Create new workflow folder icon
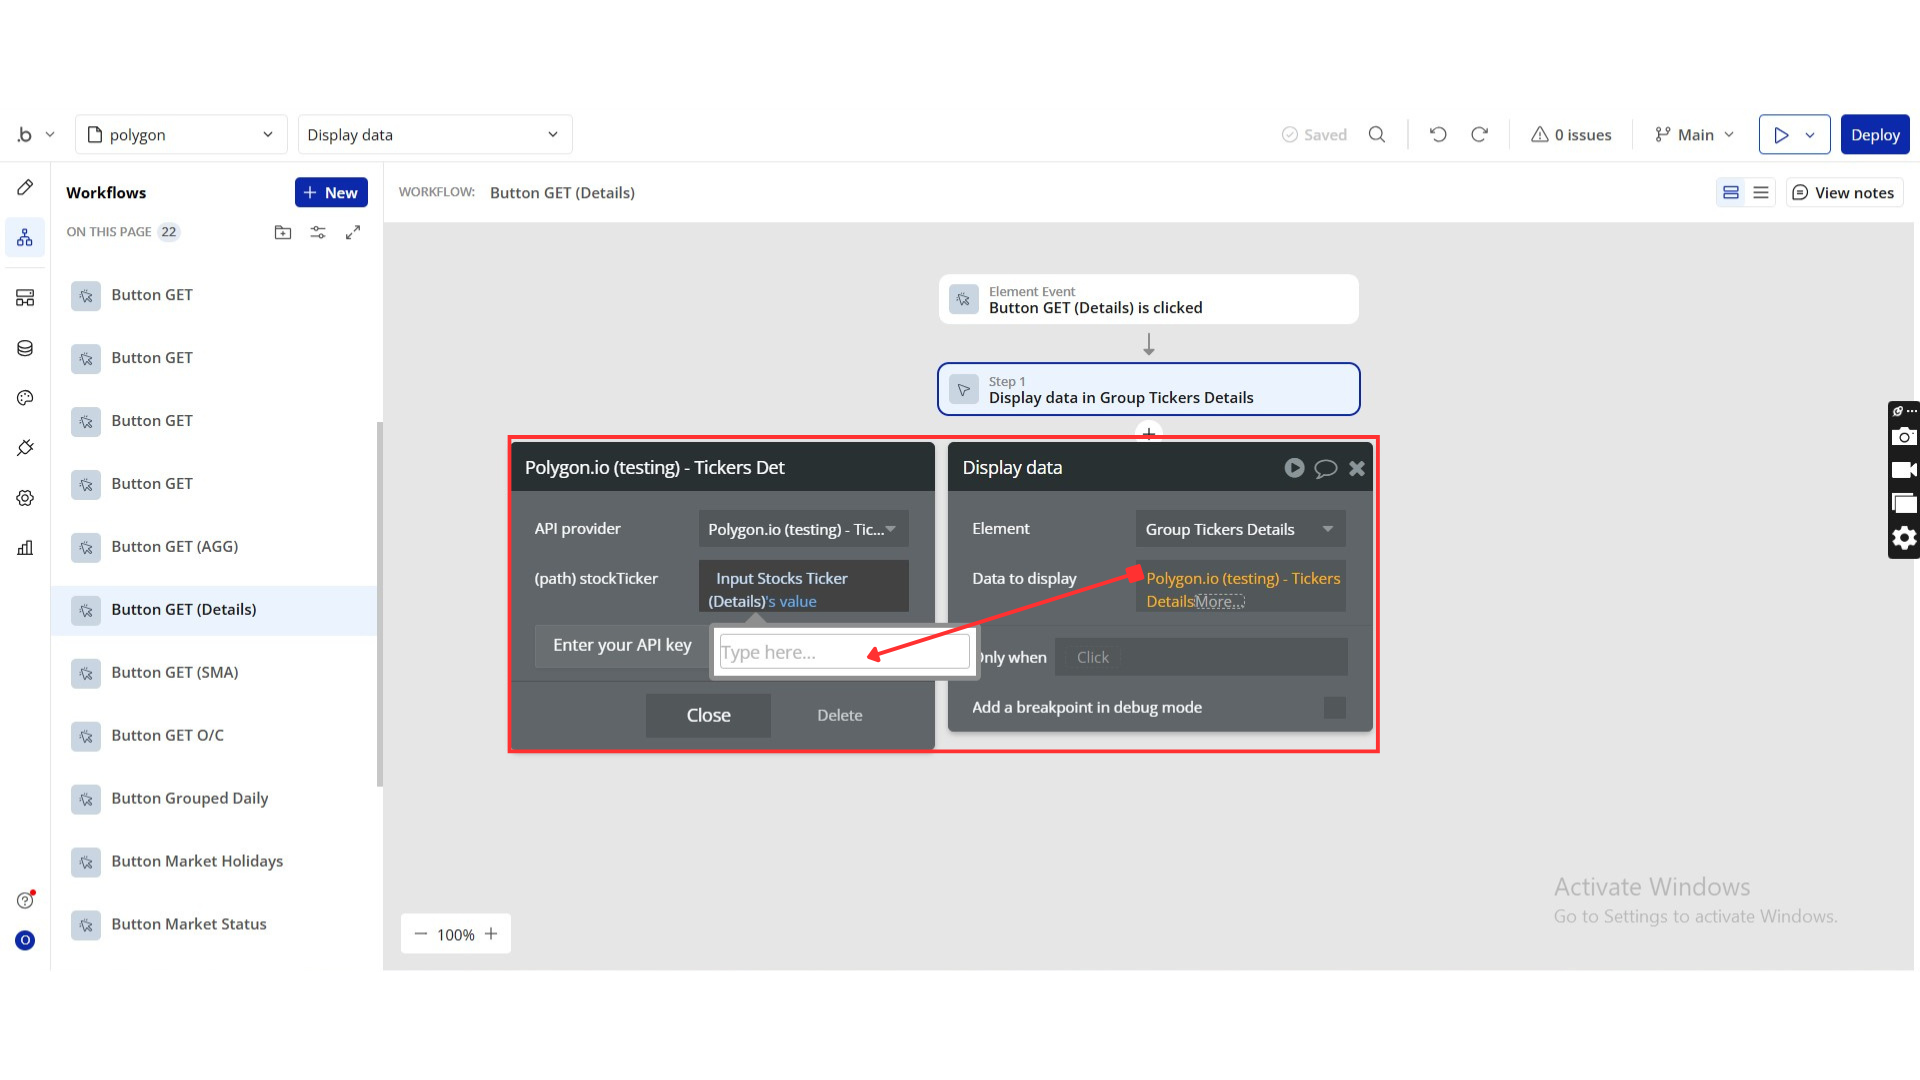The width and height of the screenshot is (1920, 1080). (283, 232)
